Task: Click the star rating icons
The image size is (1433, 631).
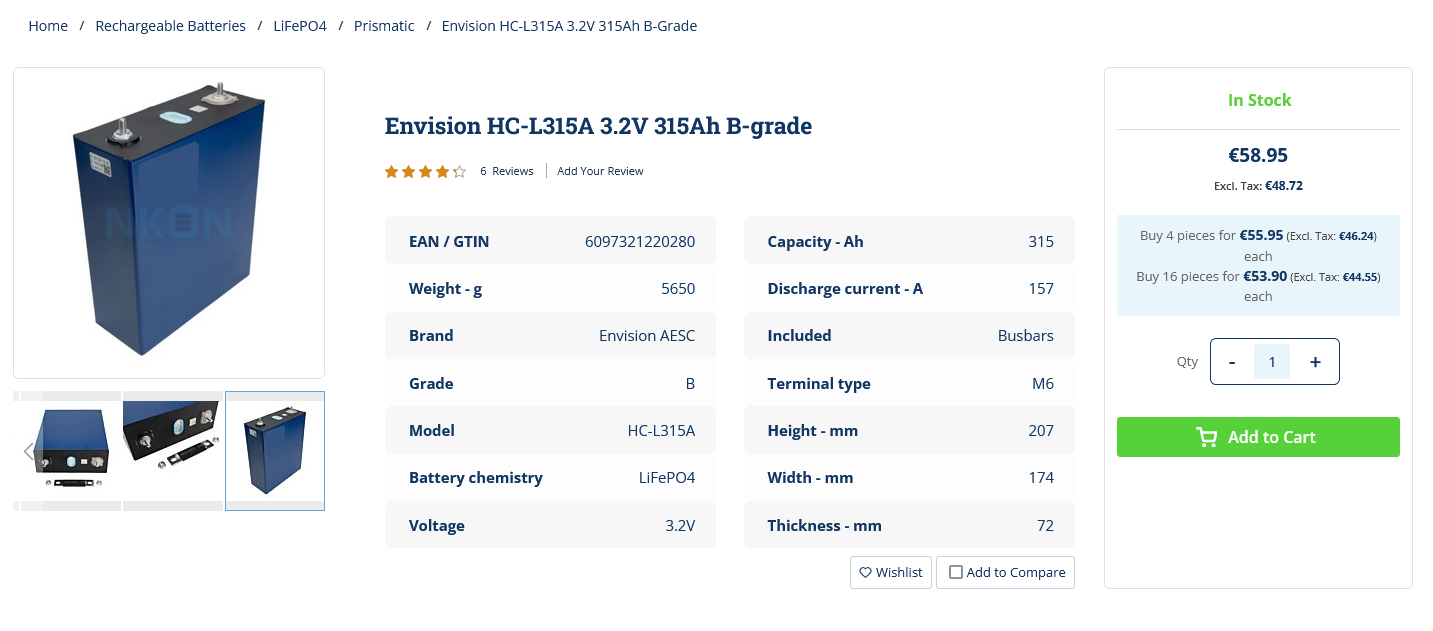Action: [x=425, y=172]
